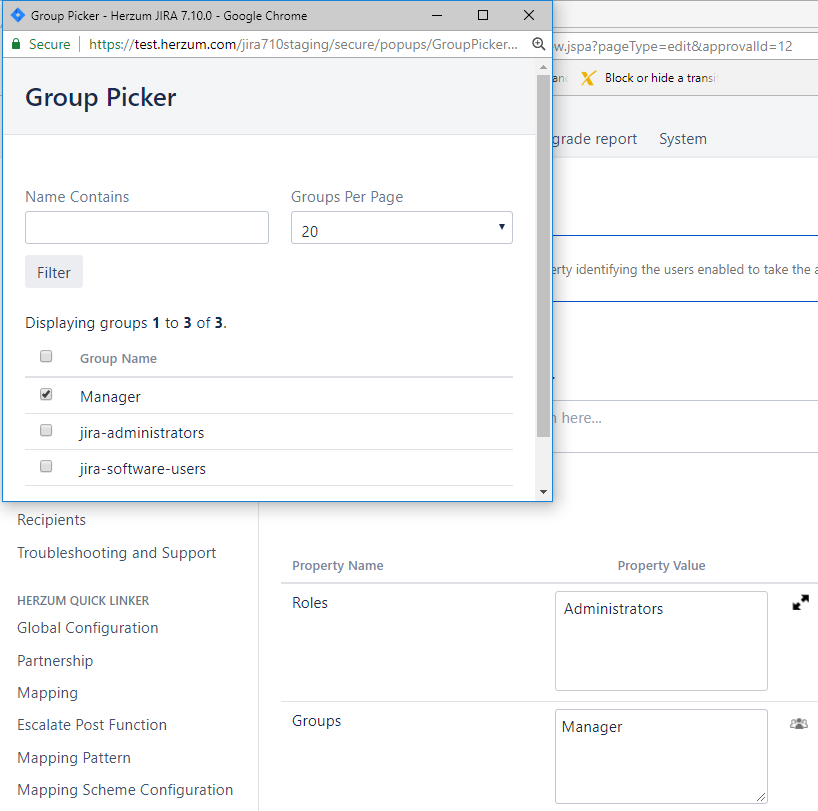Open the Mapping sidebar link
This screenshot has width=818, height=811.
pyautogui.click(x=47, y=693)
